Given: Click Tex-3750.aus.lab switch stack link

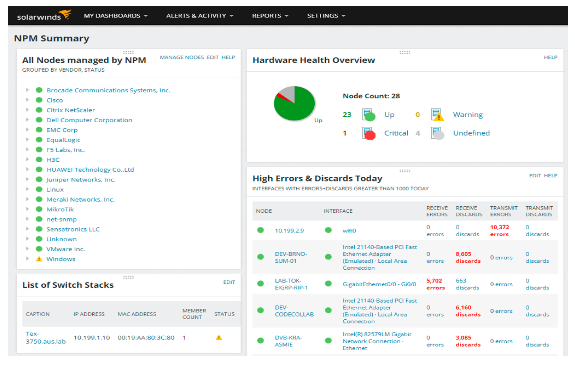Looking at the screenshot, I should 45,337.
